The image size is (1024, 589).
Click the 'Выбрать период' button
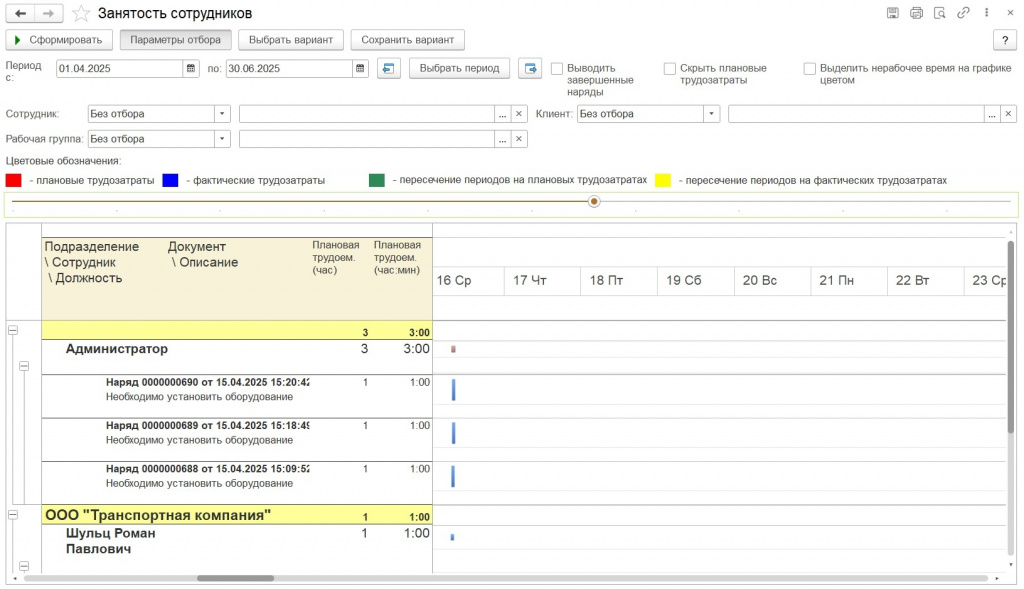coord(459,69)
